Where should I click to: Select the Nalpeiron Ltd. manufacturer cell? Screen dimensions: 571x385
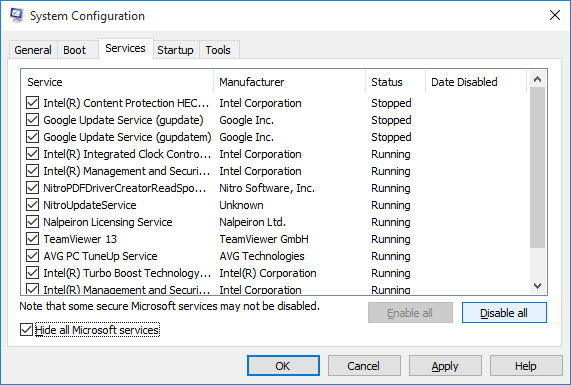click(x=252, y=222)
